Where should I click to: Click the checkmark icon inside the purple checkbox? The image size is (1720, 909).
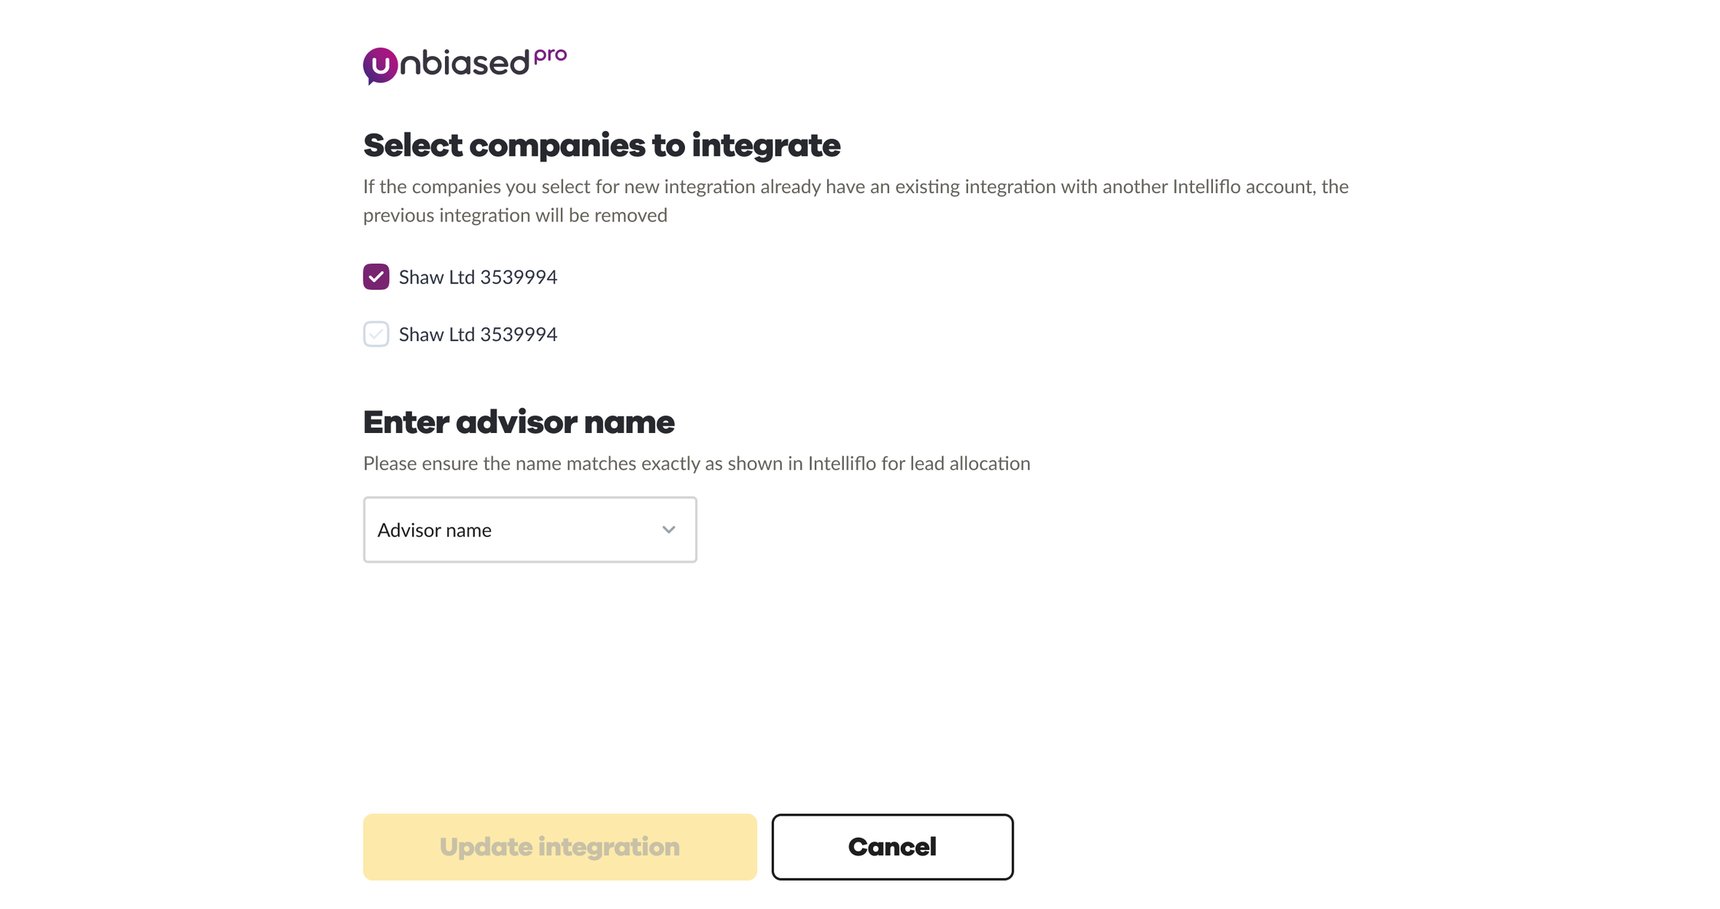[x=375, y=276]
